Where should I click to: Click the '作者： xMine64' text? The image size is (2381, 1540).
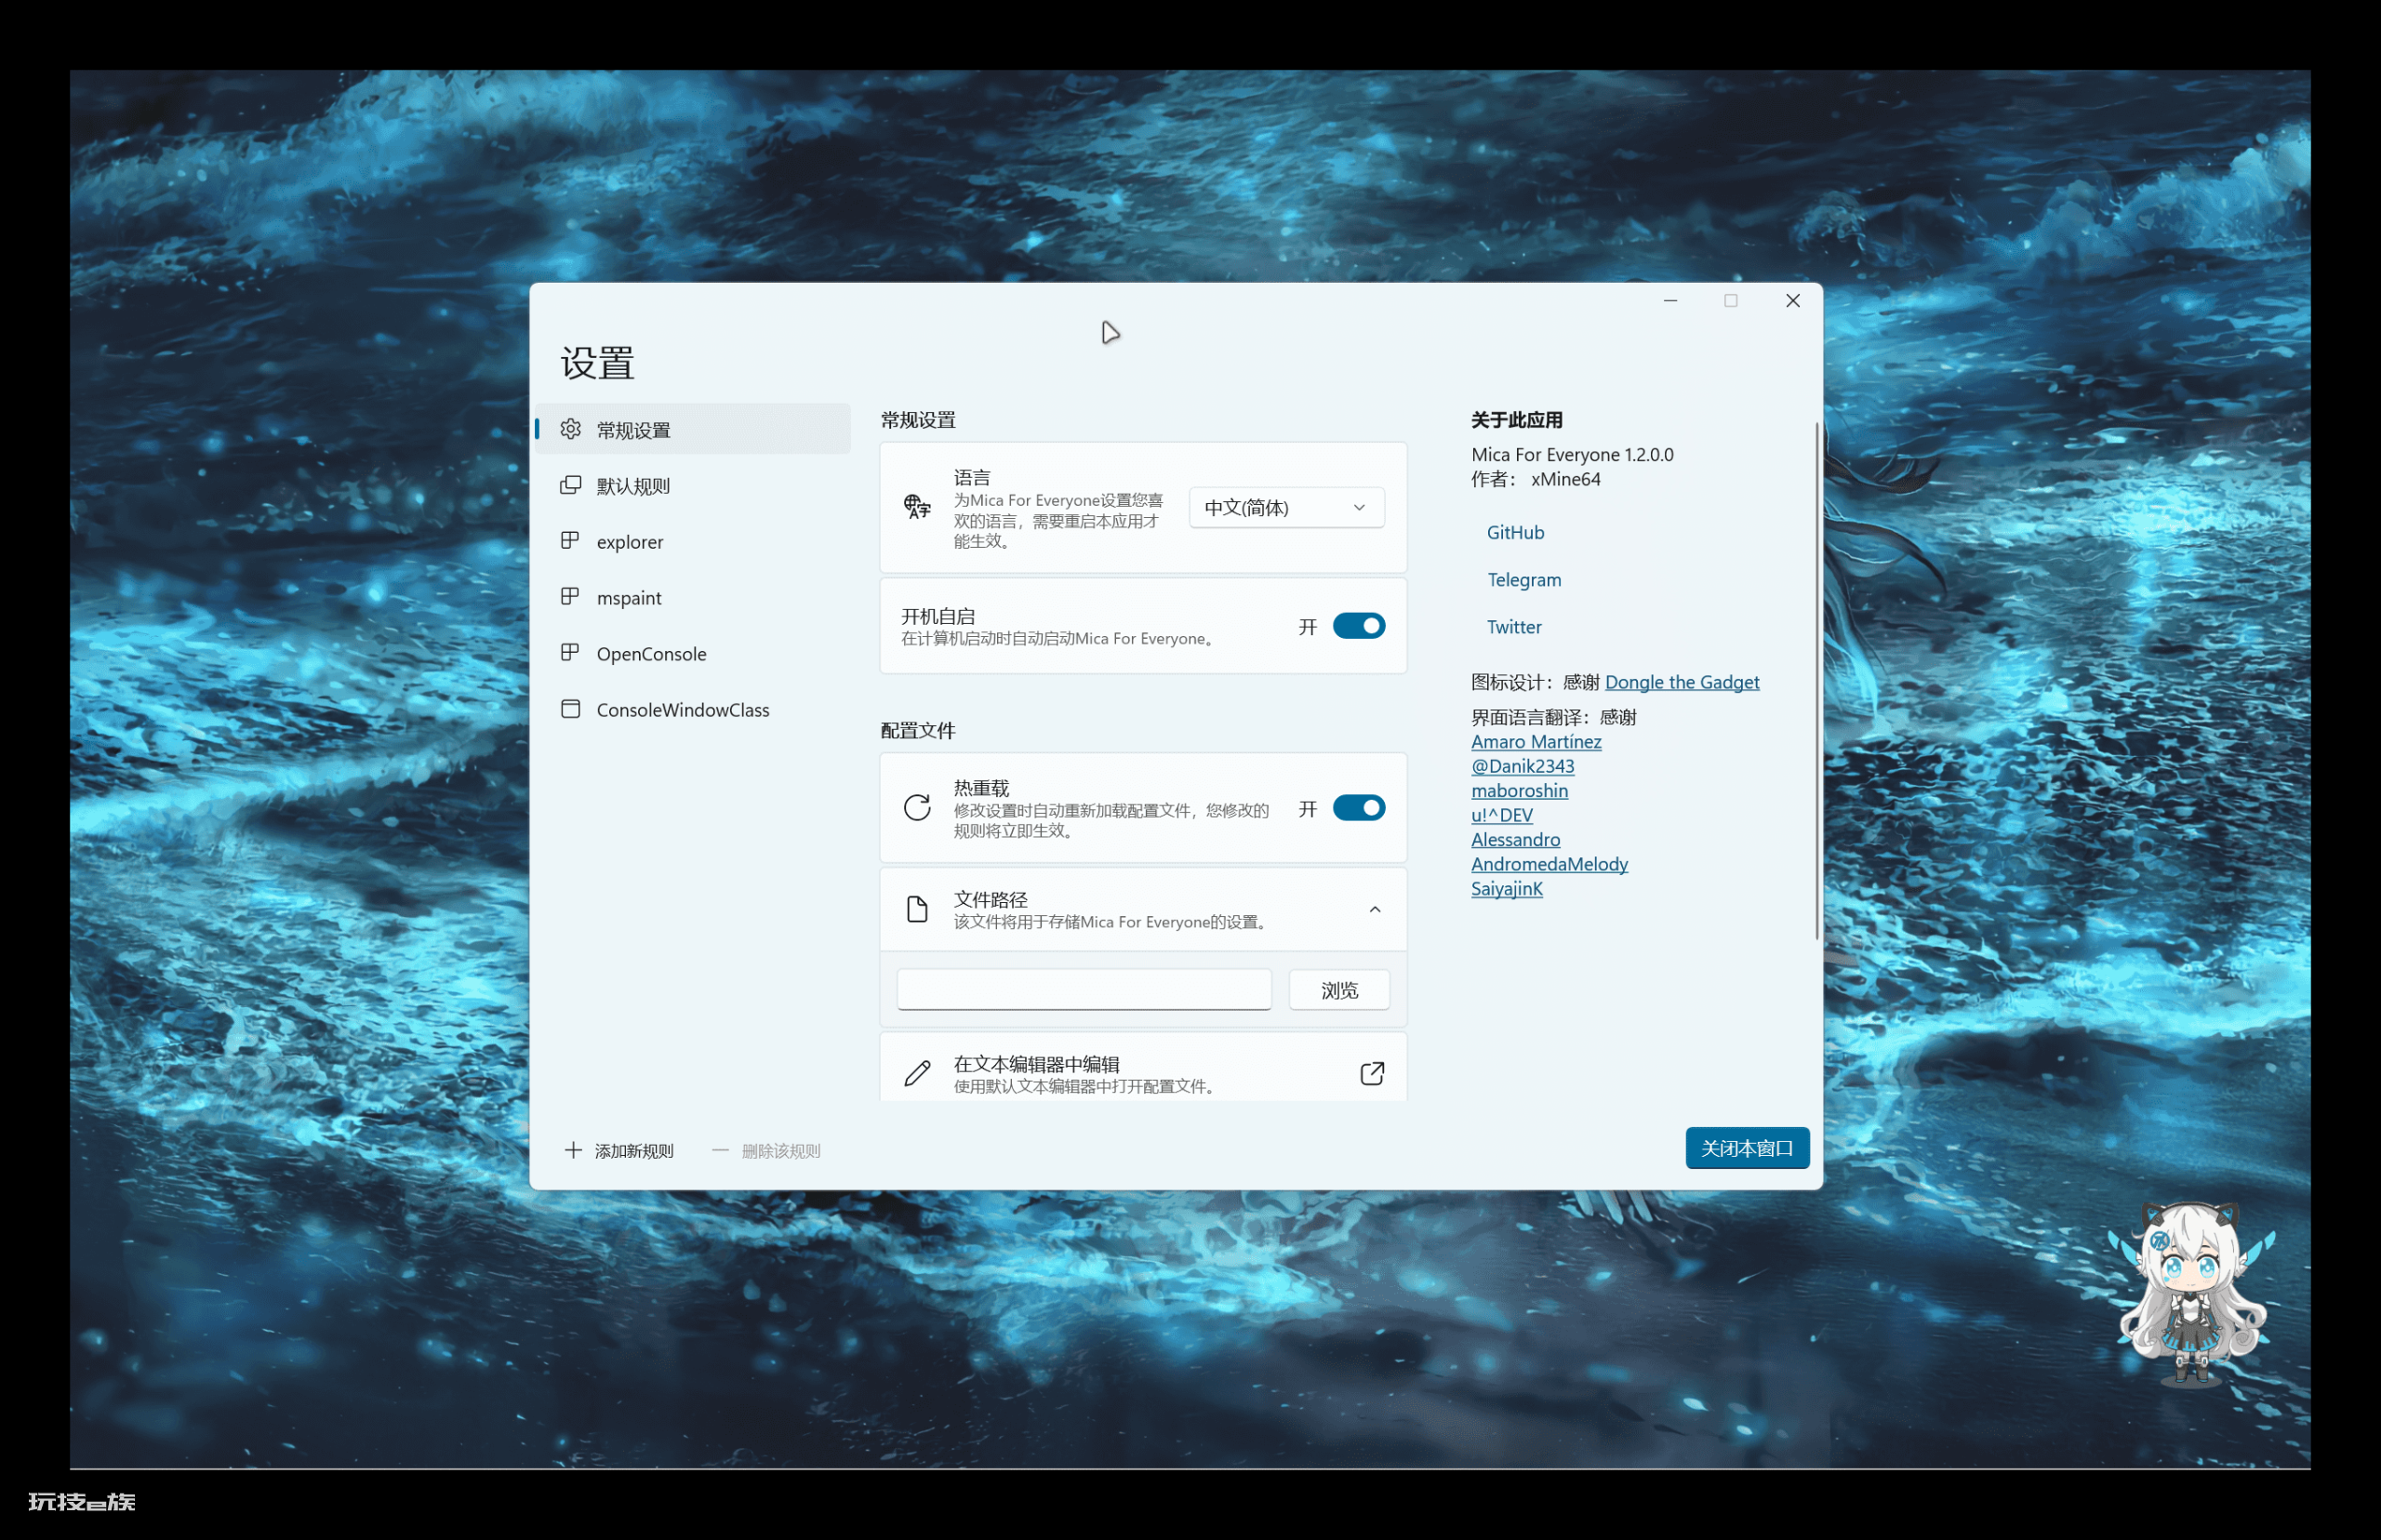1535,479
